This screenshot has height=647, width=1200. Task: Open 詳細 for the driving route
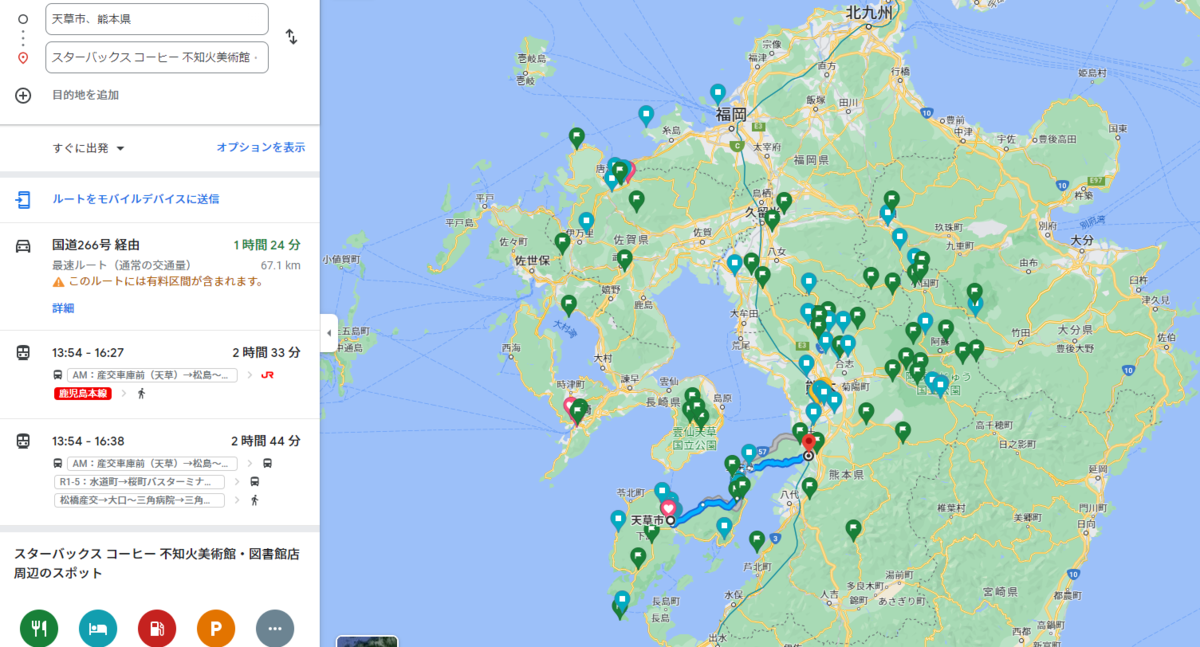pos(63,308)
